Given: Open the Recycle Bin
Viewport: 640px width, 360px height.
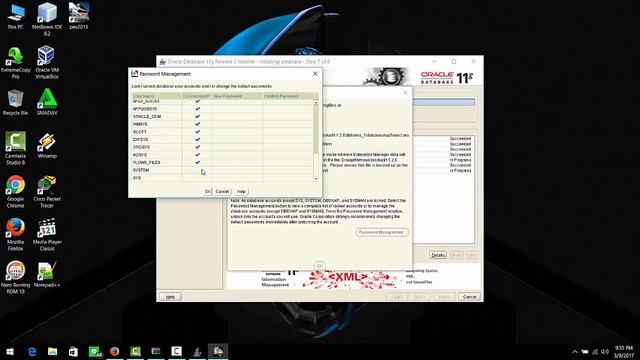Looking at the screenshot, I should click(x=16, y=103).
